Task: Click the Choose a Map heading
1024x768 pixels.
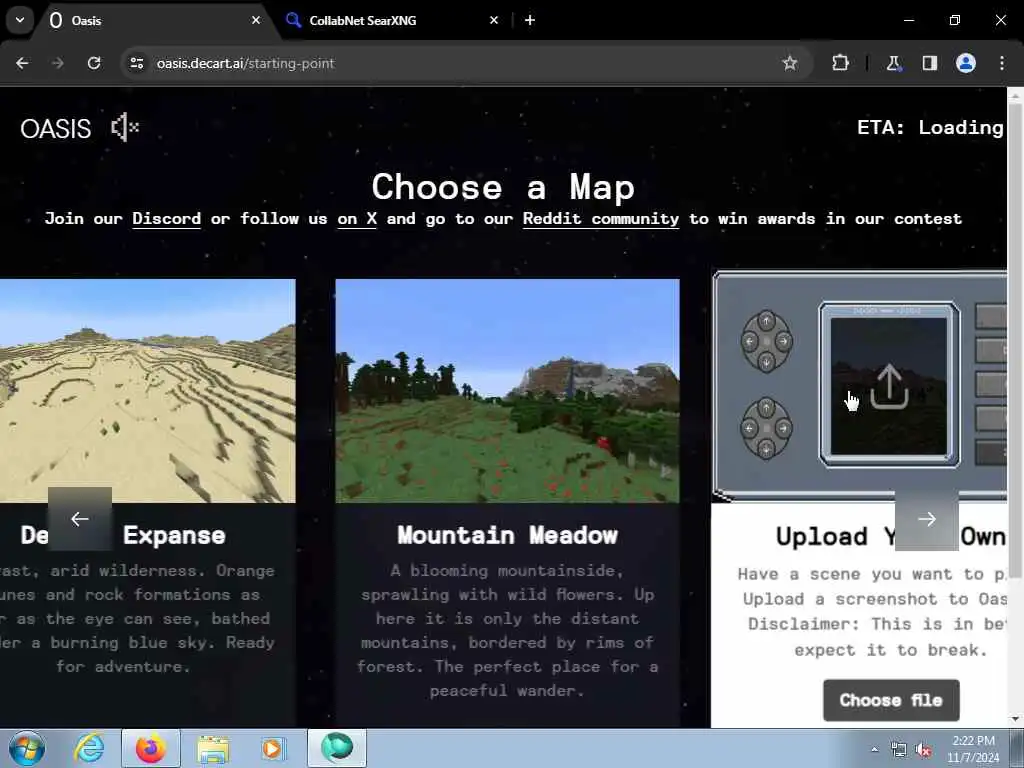Action: pos(503,187)
